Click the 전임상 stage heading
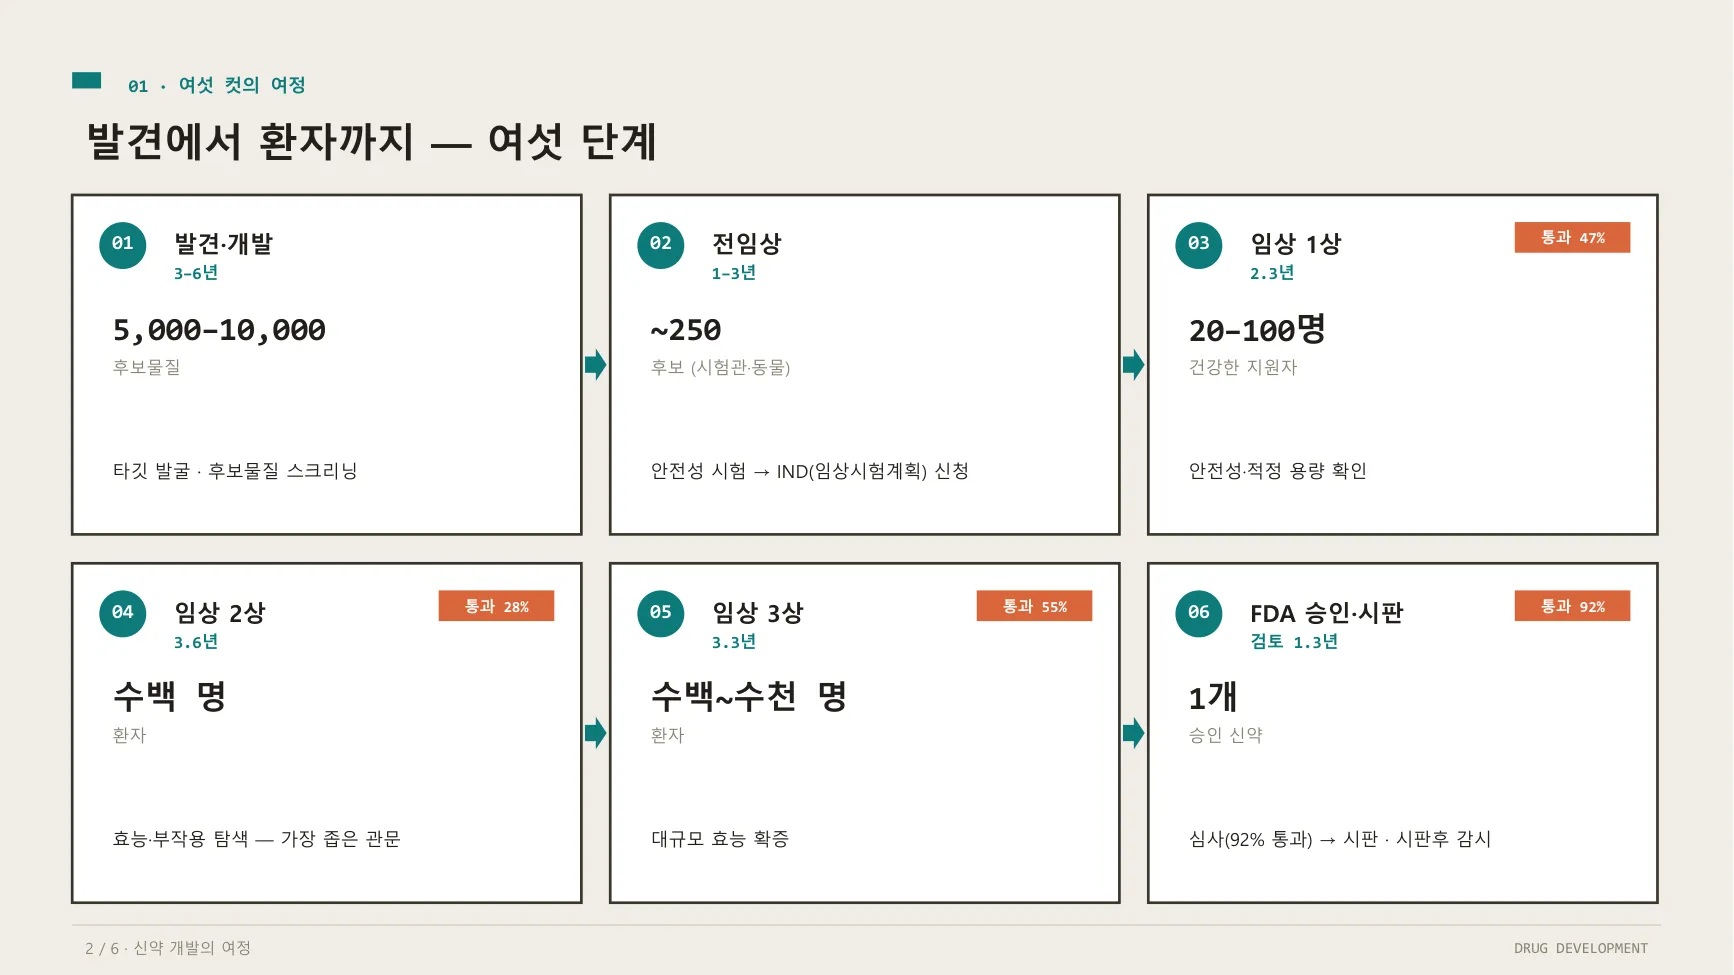Image resolution: width=1734 pixels, height=975 pixels. tap(746, 243)
